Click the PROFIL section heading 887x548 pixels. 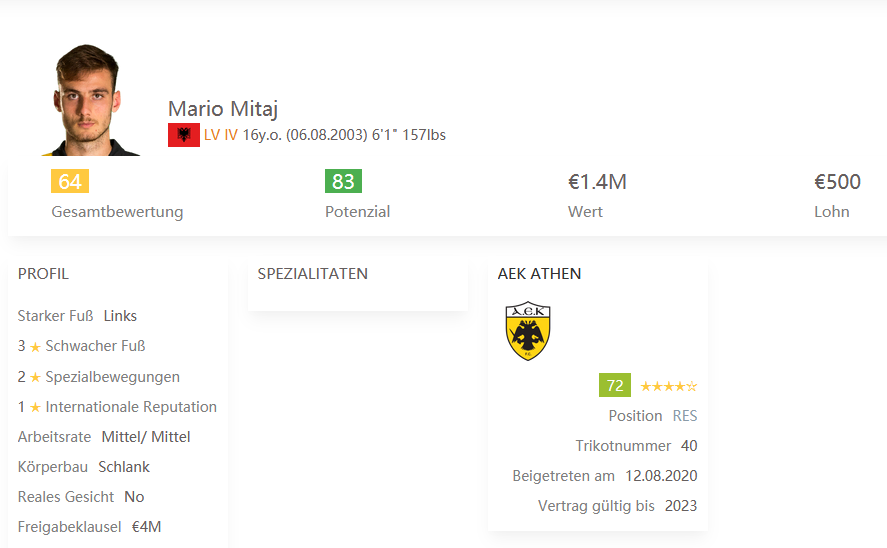[x=43, y=274]
